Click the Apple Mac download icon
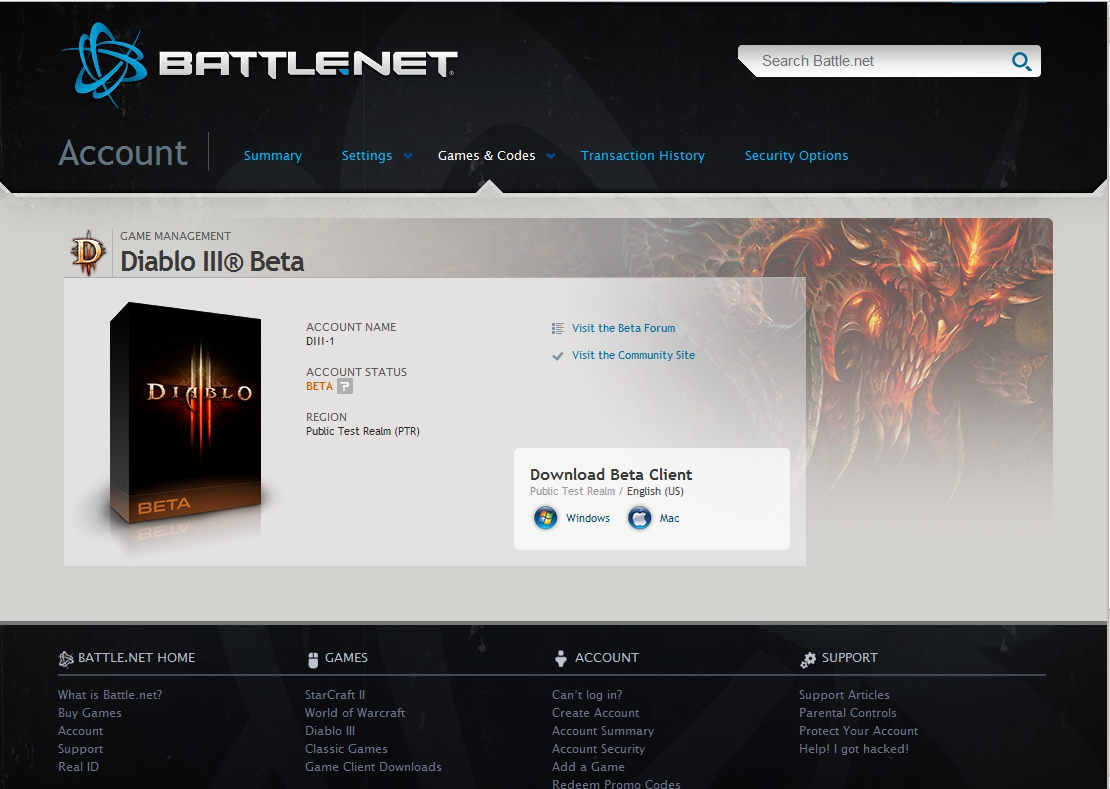Screen dimensions: 1110x789 [x=639, y=518]
